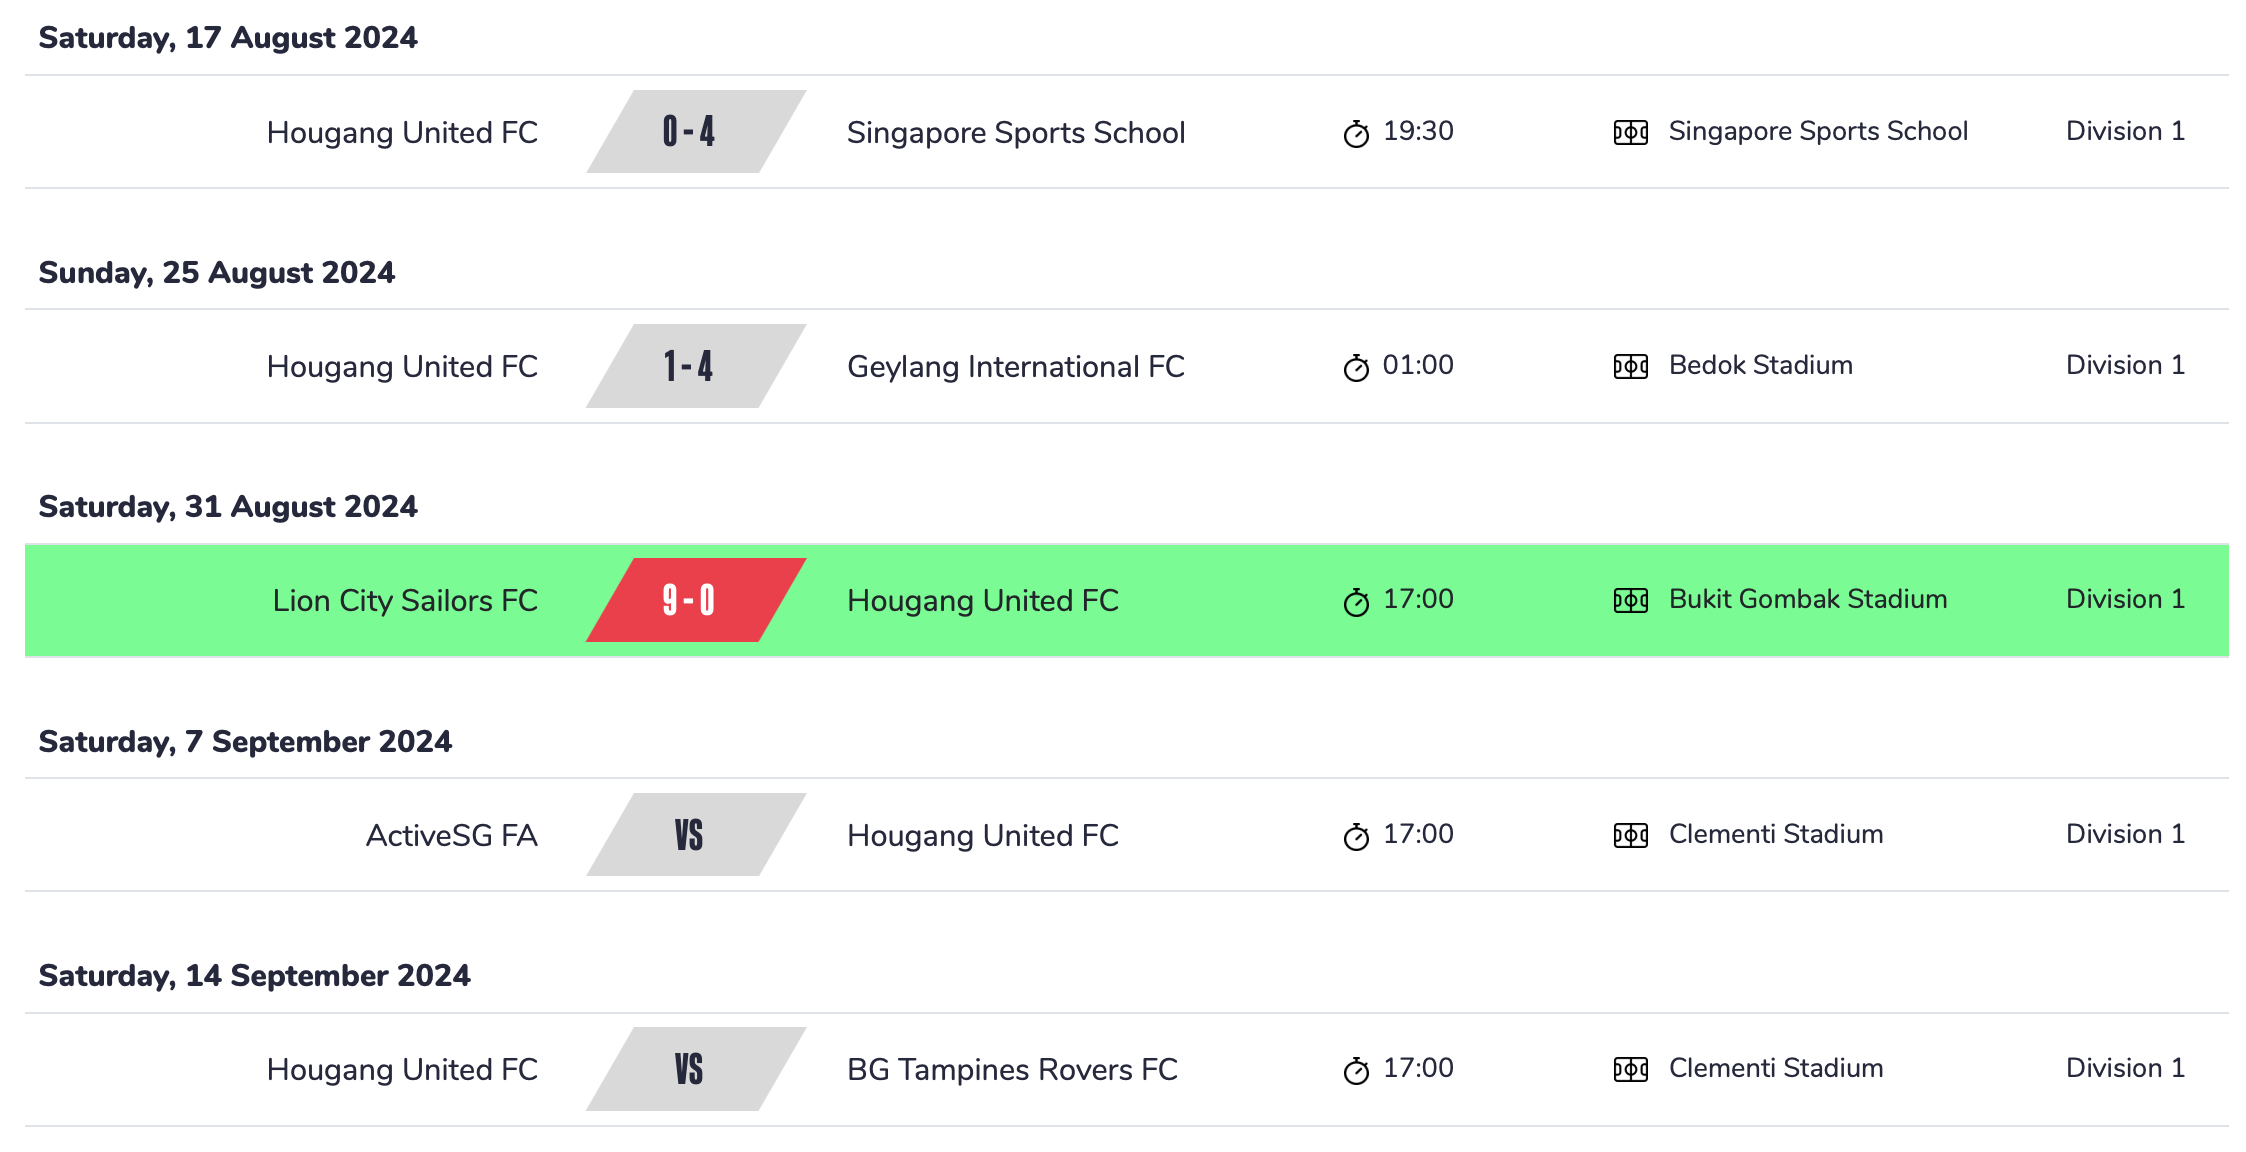Screen dimensions: 2246x1152
Task: Click the clock icon in the ActiveSG FA row
Action: pos(1356,836)
